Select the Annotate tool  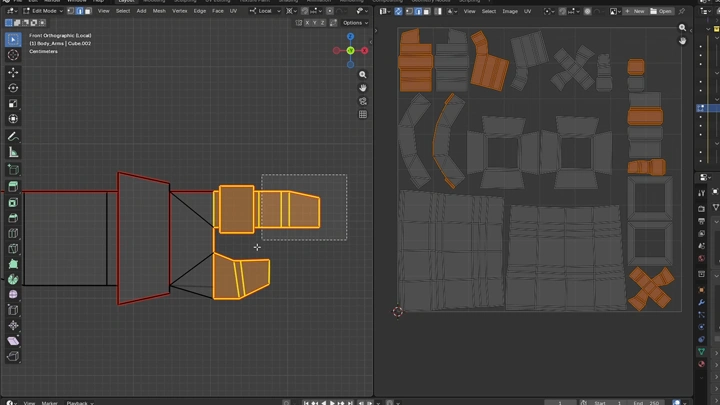click(13, 136)
